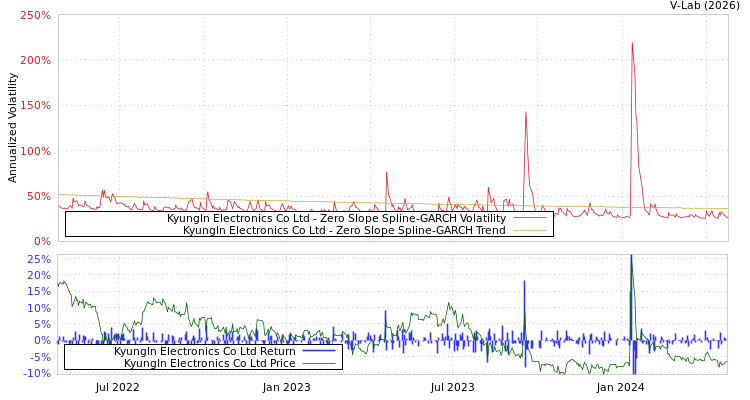Image resolution: width=750 pixels, height=400 pixels.
Task: Select the Volatility legend line swatch
Action: [x=529, y=219]
